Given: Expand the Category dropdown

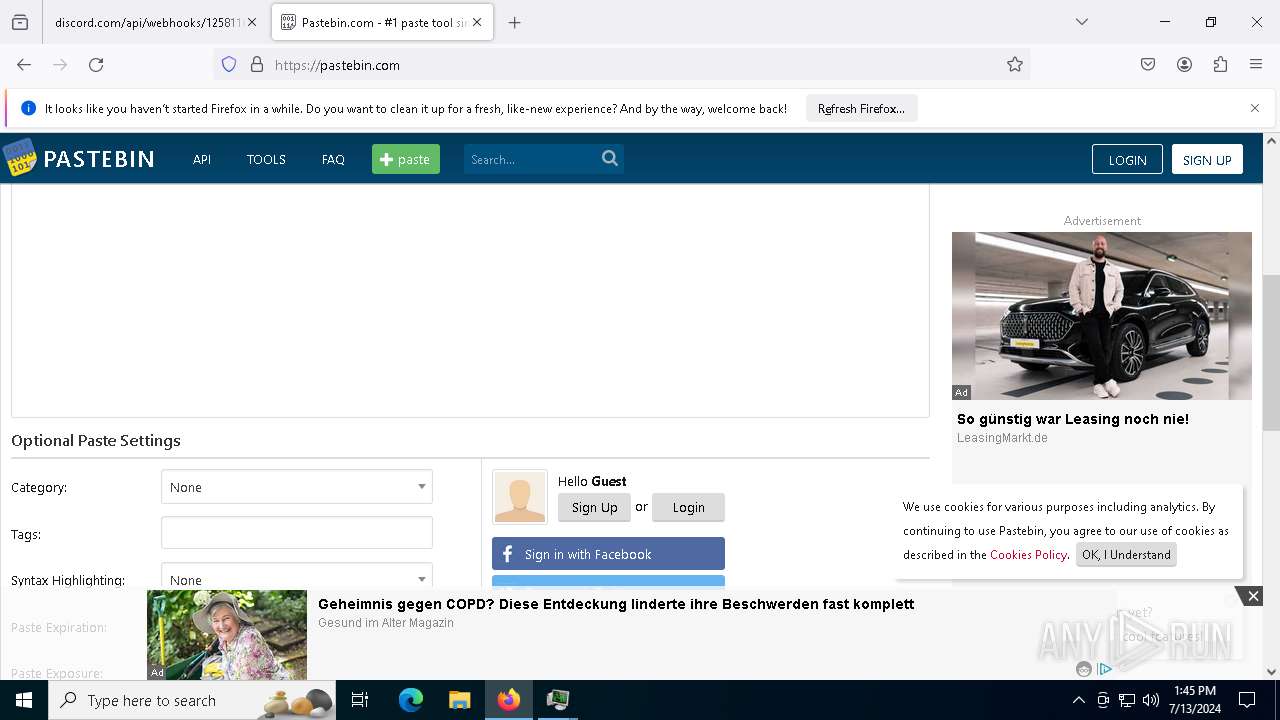Looking at the screenshot, I should pos(297,487).
